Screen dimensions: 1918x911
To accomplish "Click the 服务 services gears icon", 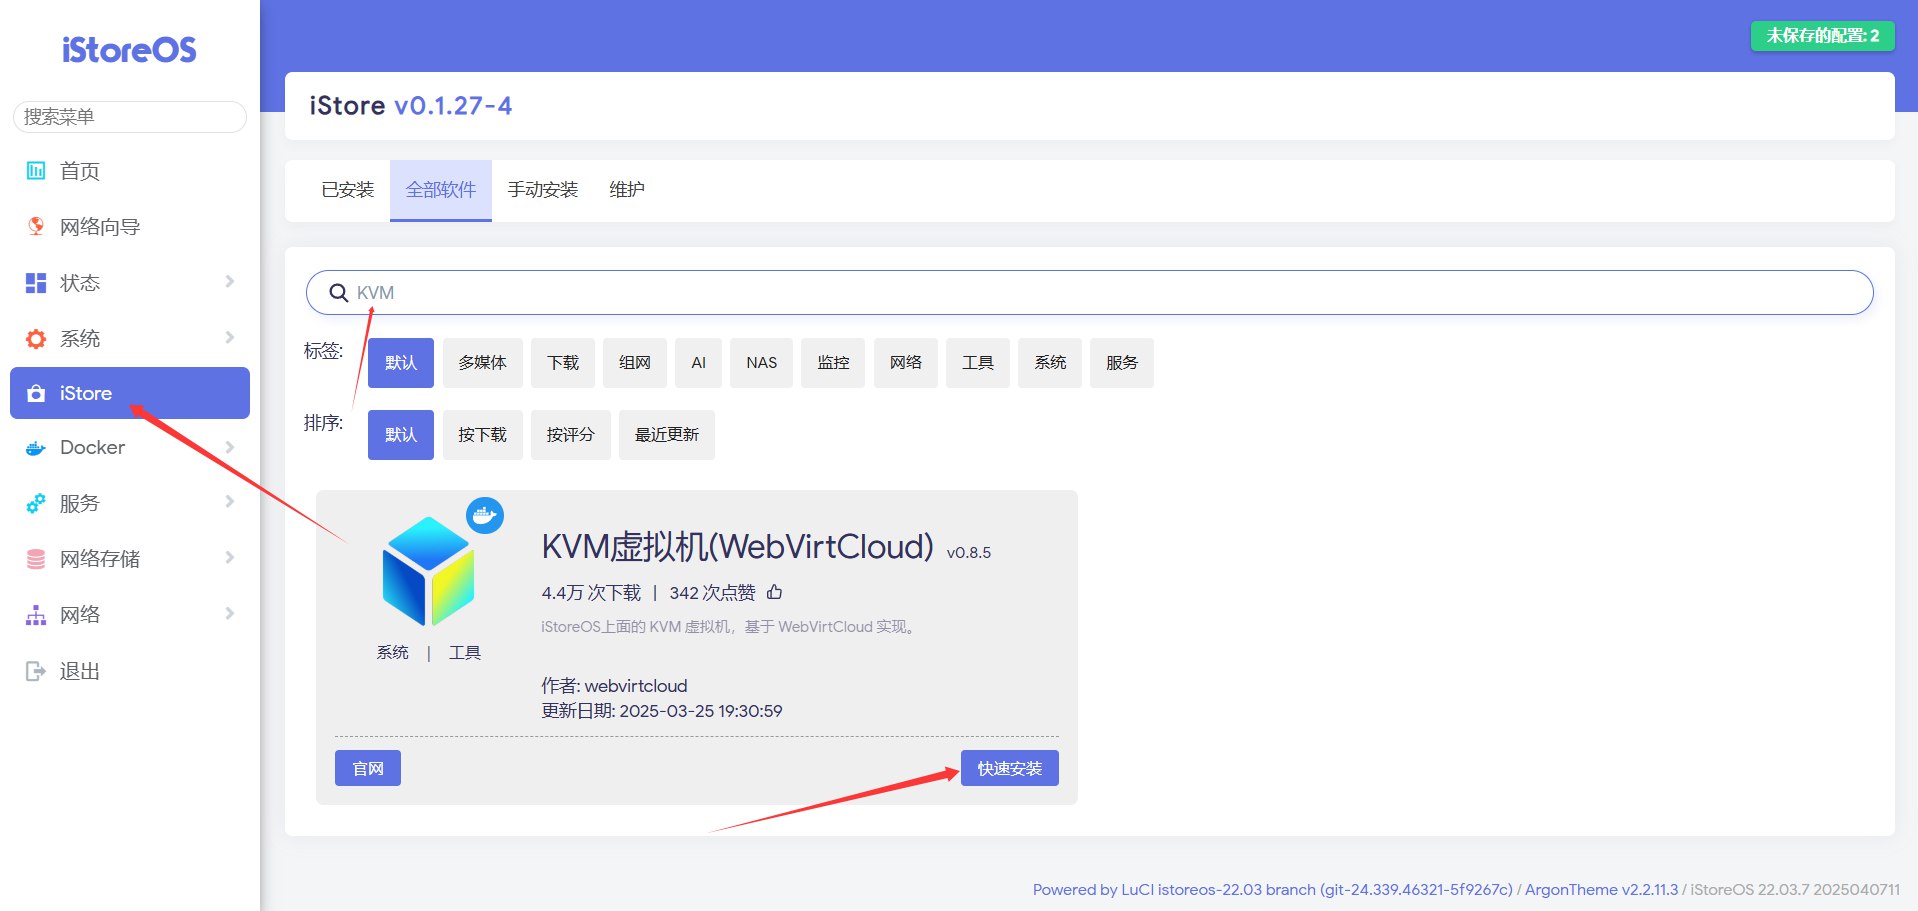I will tap(36, 503).
